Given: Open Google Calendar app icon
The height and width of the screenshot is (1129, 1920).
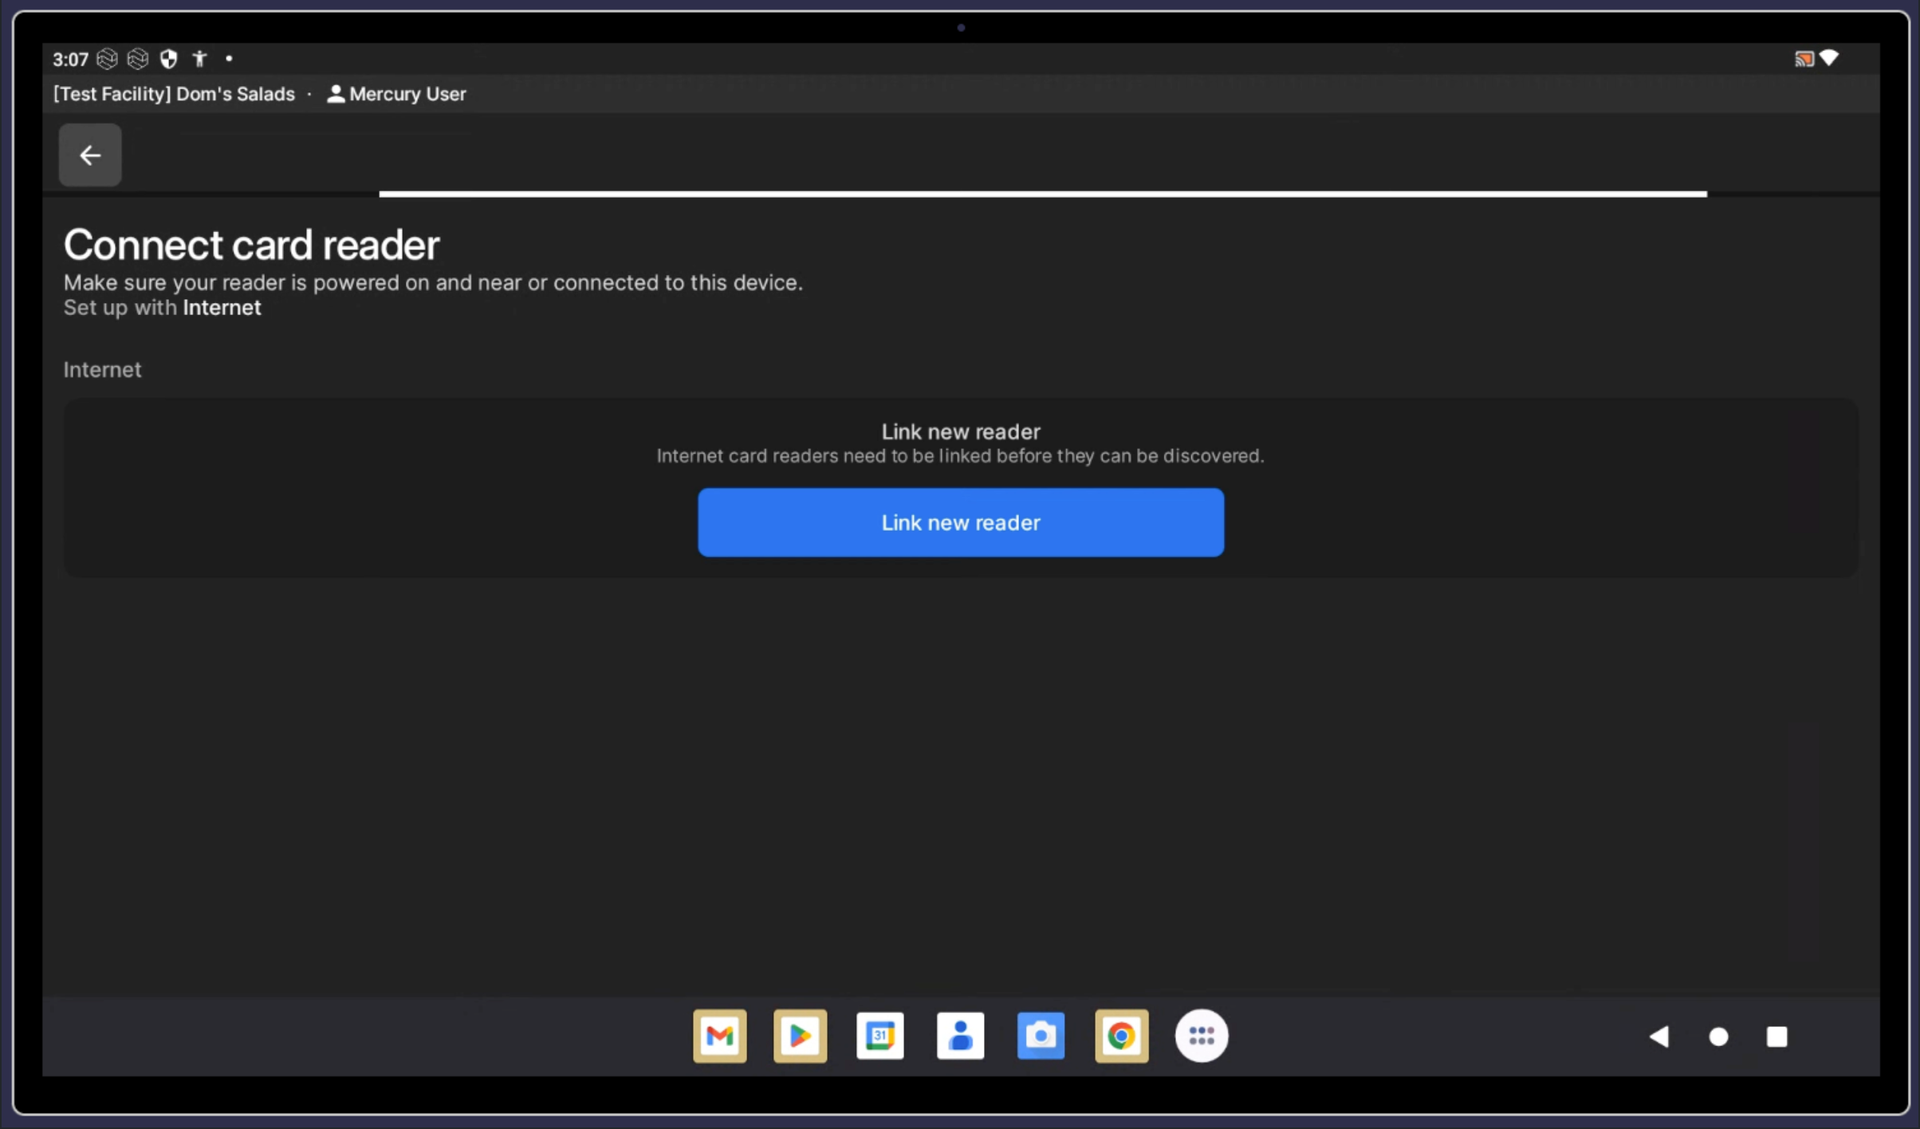Looking at the screenshot, I should (880, 1036).
